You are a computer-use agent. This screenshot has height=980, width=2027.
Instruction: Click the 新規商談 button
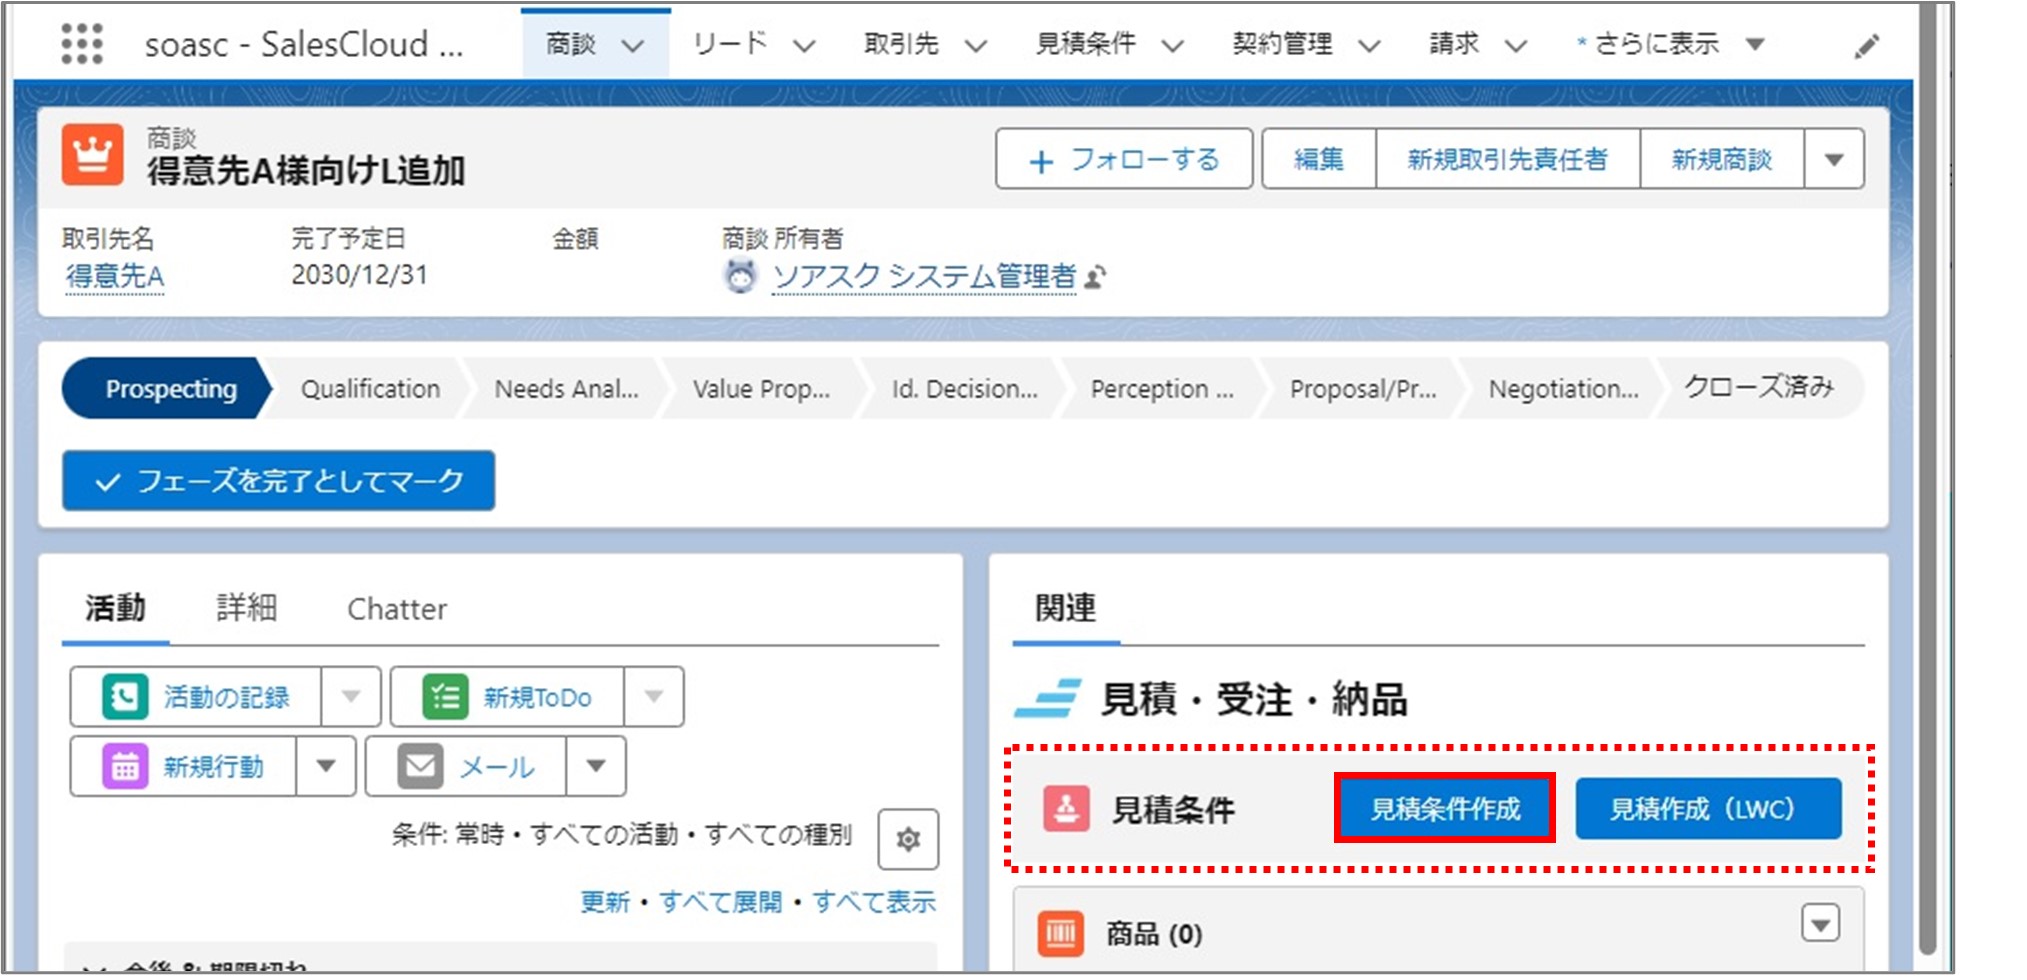(x=1722, y=159)
